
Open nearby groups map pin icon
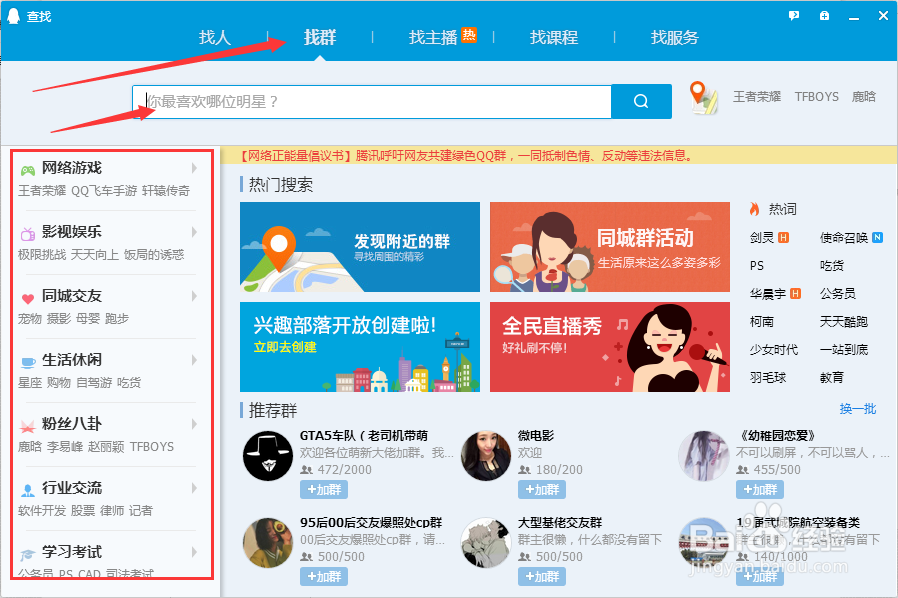pyautogui.click(x=703, y=98)
